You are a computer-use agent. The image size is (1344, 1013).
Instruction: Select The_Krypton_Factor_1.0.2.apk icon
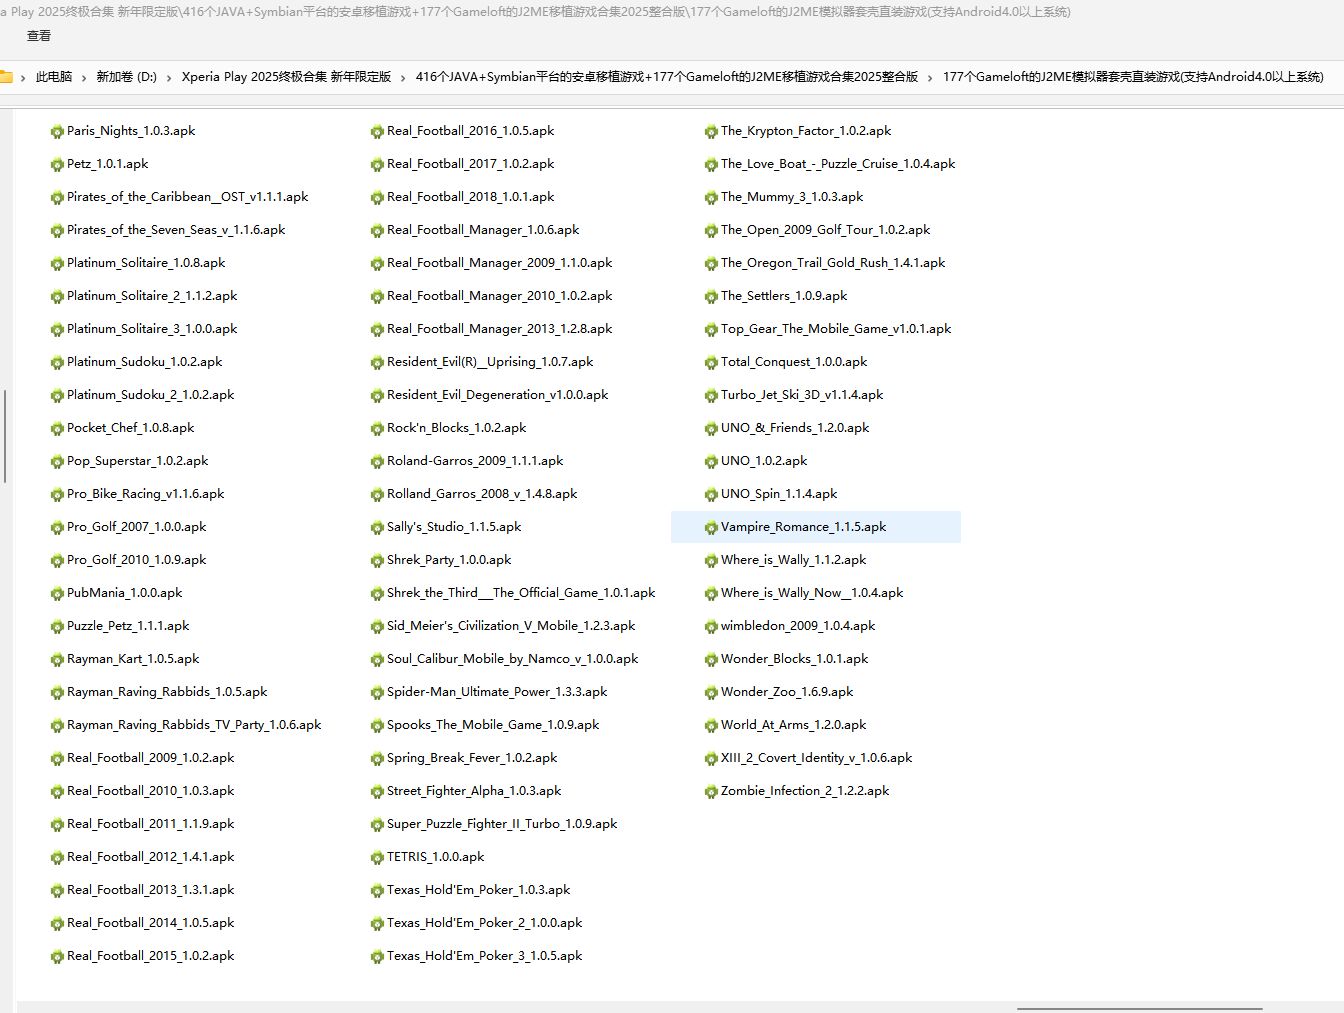point(711,131)
